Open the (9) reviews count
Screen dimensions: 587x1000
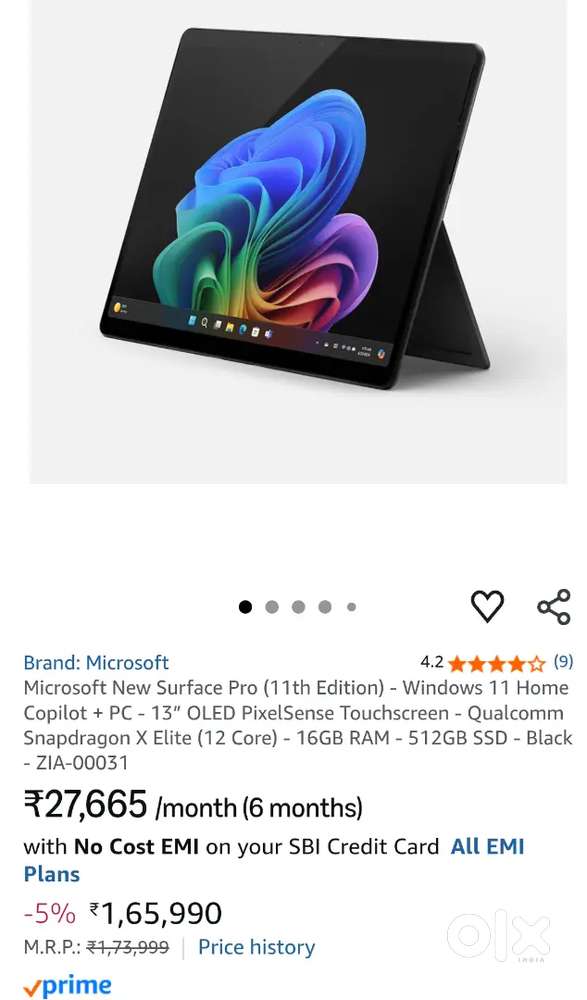(563, 663)
